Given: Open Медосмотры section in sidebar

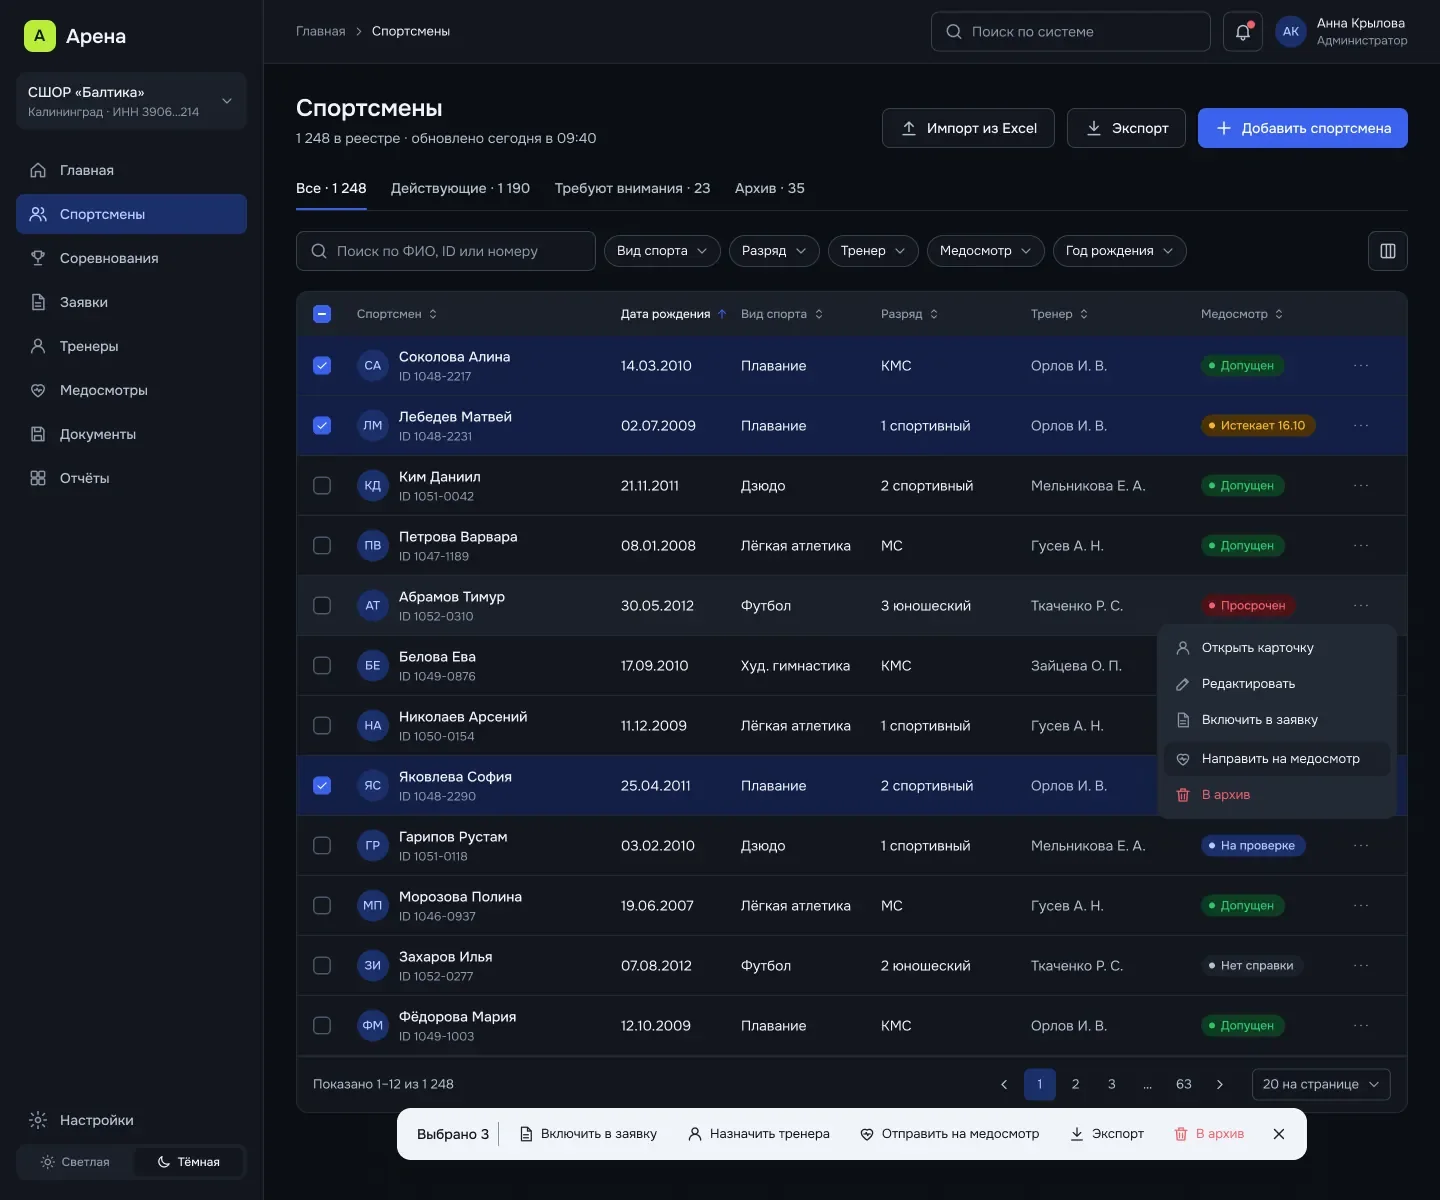Looking at the screenshot, I should [x=131, y=390].
